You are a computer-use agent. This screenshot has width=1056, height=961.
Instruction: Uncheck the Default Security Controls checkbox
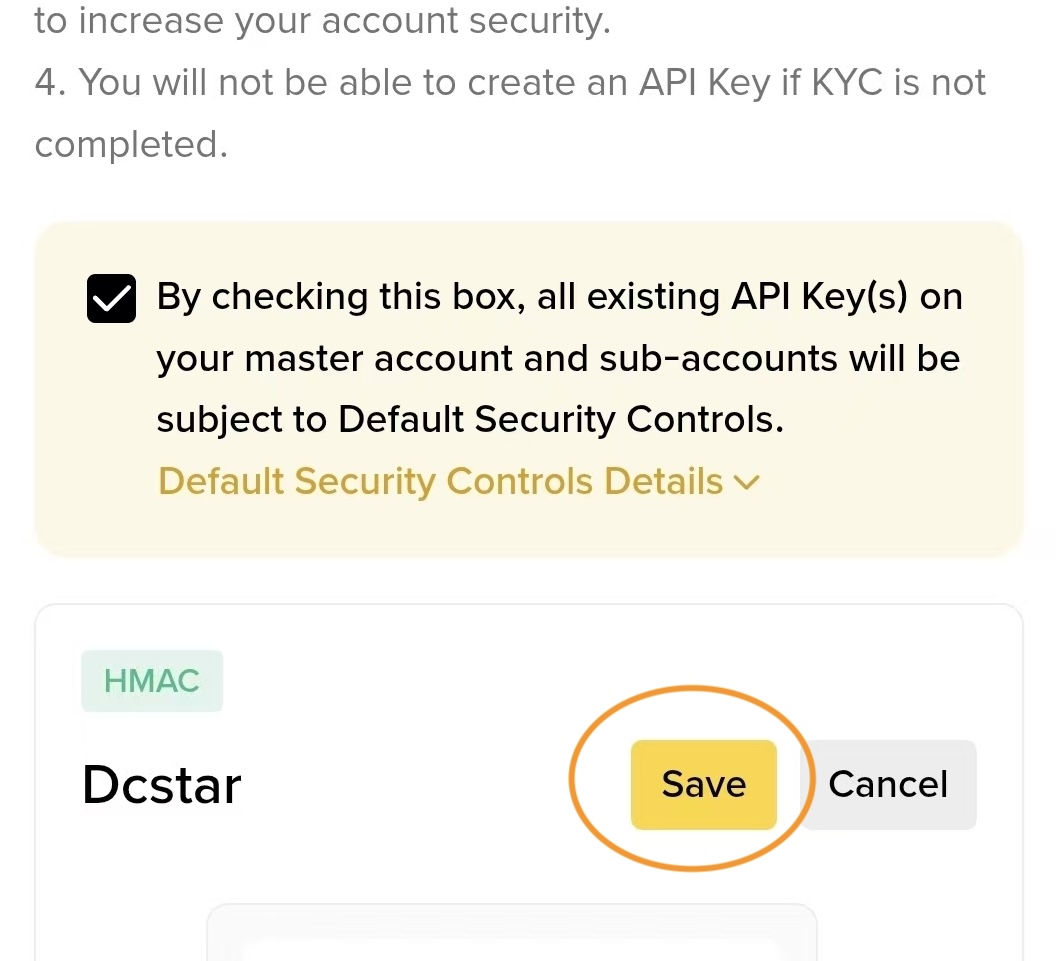point(111,299)
